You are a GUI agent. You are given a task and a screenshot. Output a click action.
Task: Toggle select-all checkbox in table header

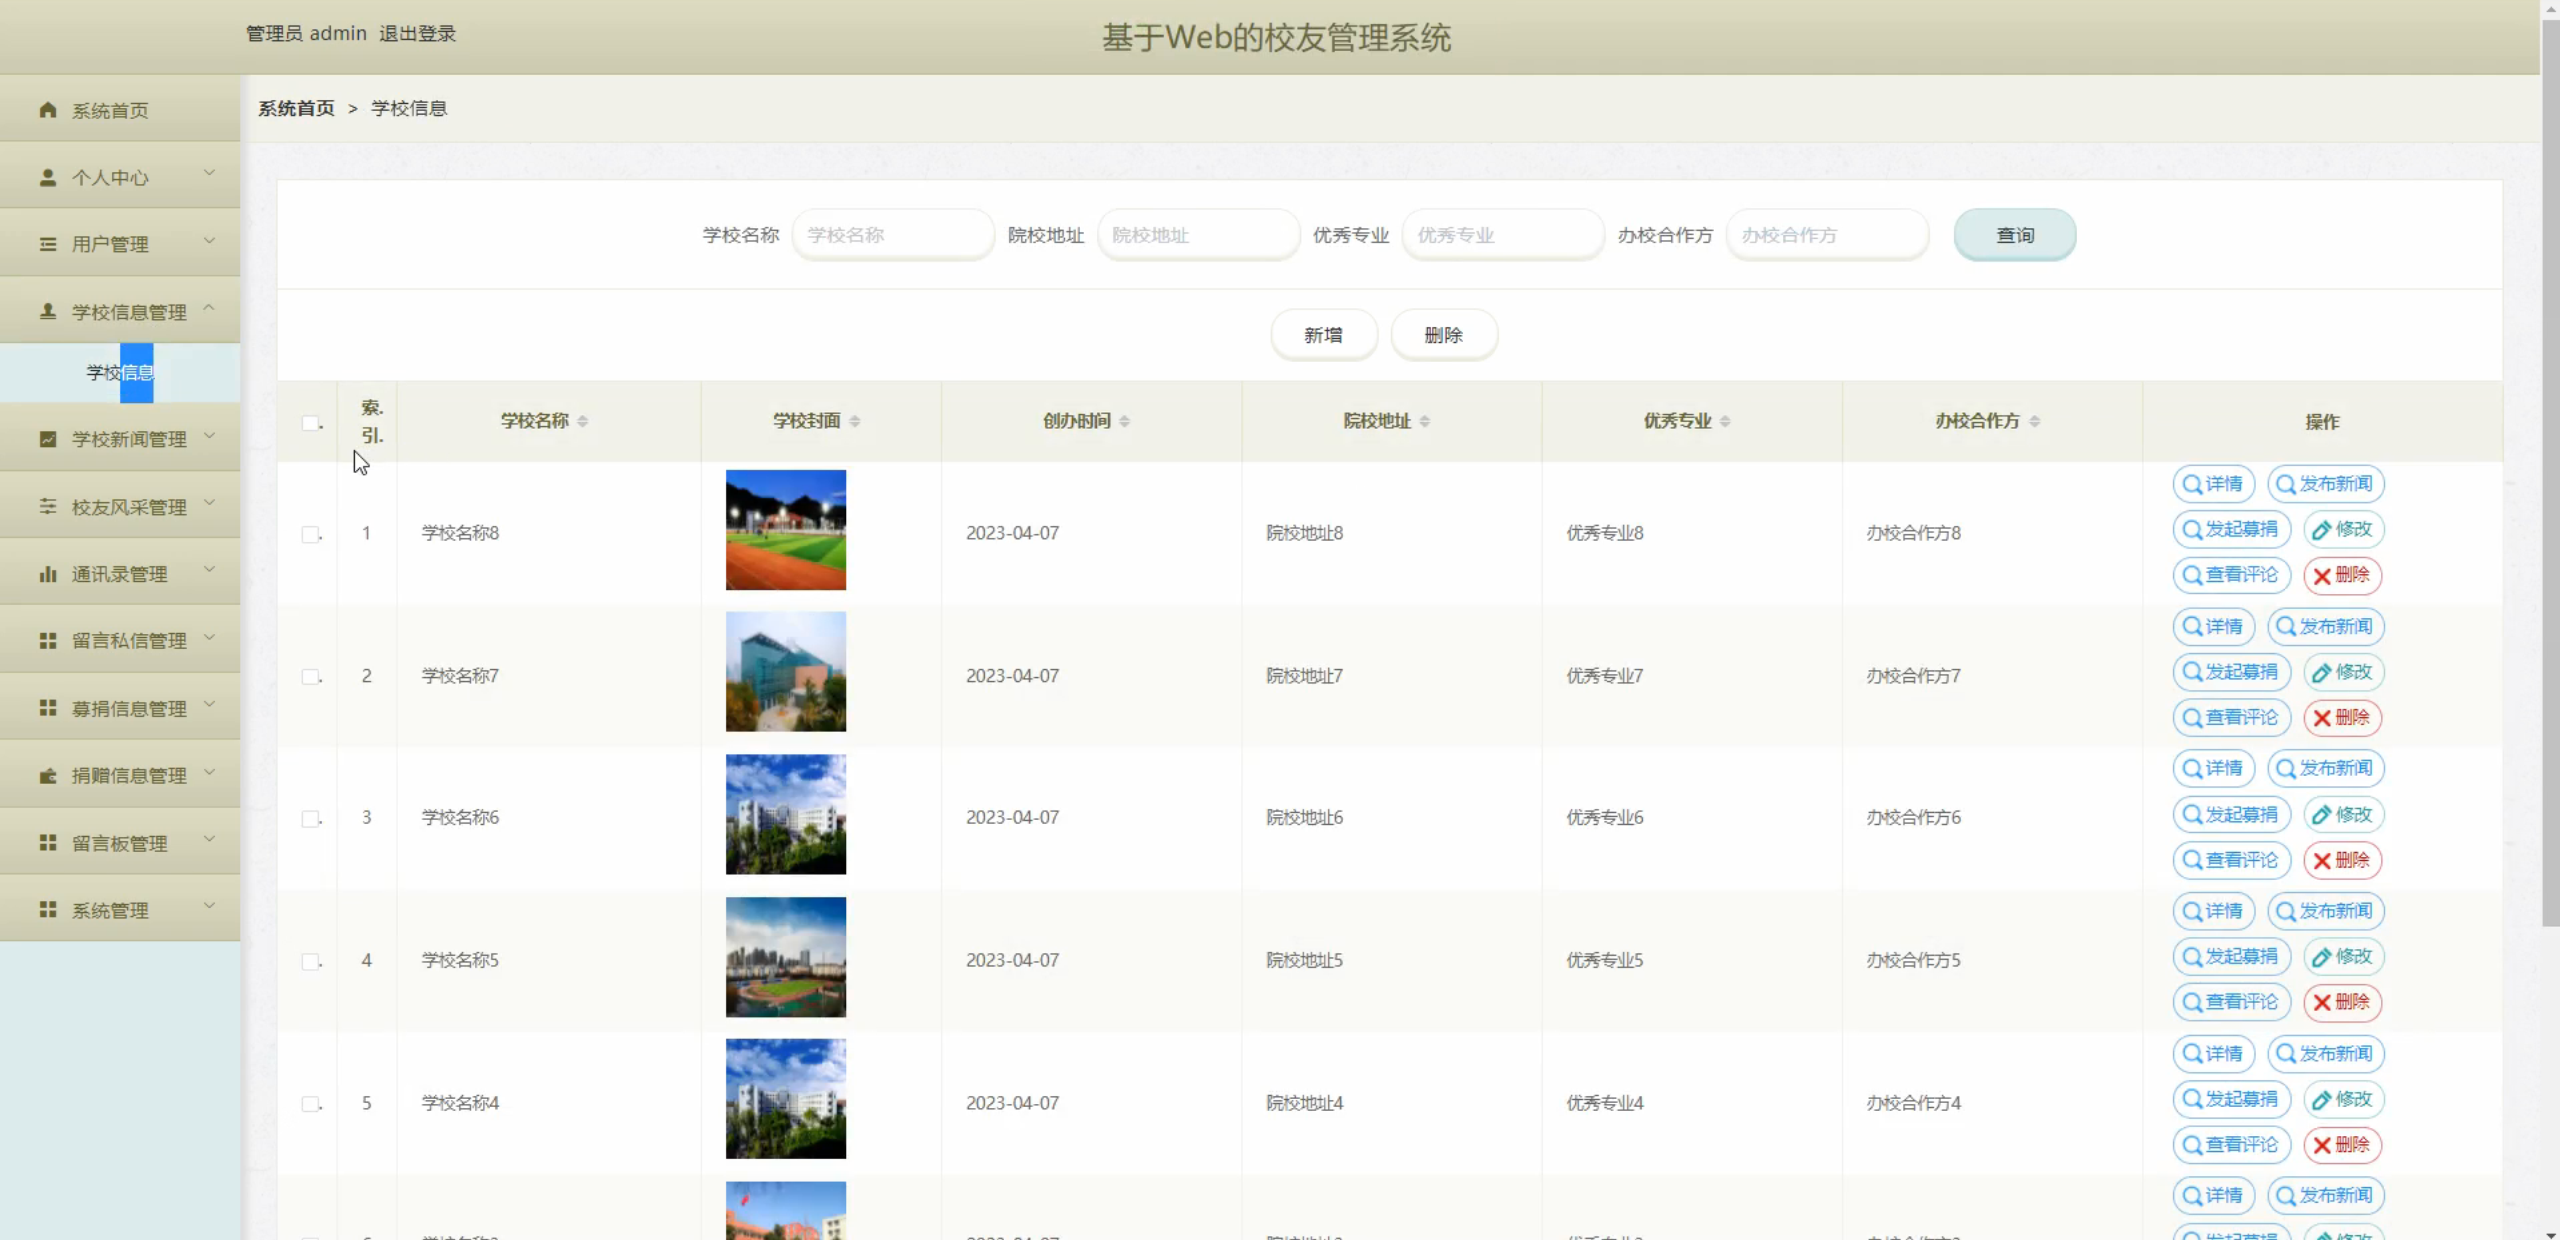point(311,423)
